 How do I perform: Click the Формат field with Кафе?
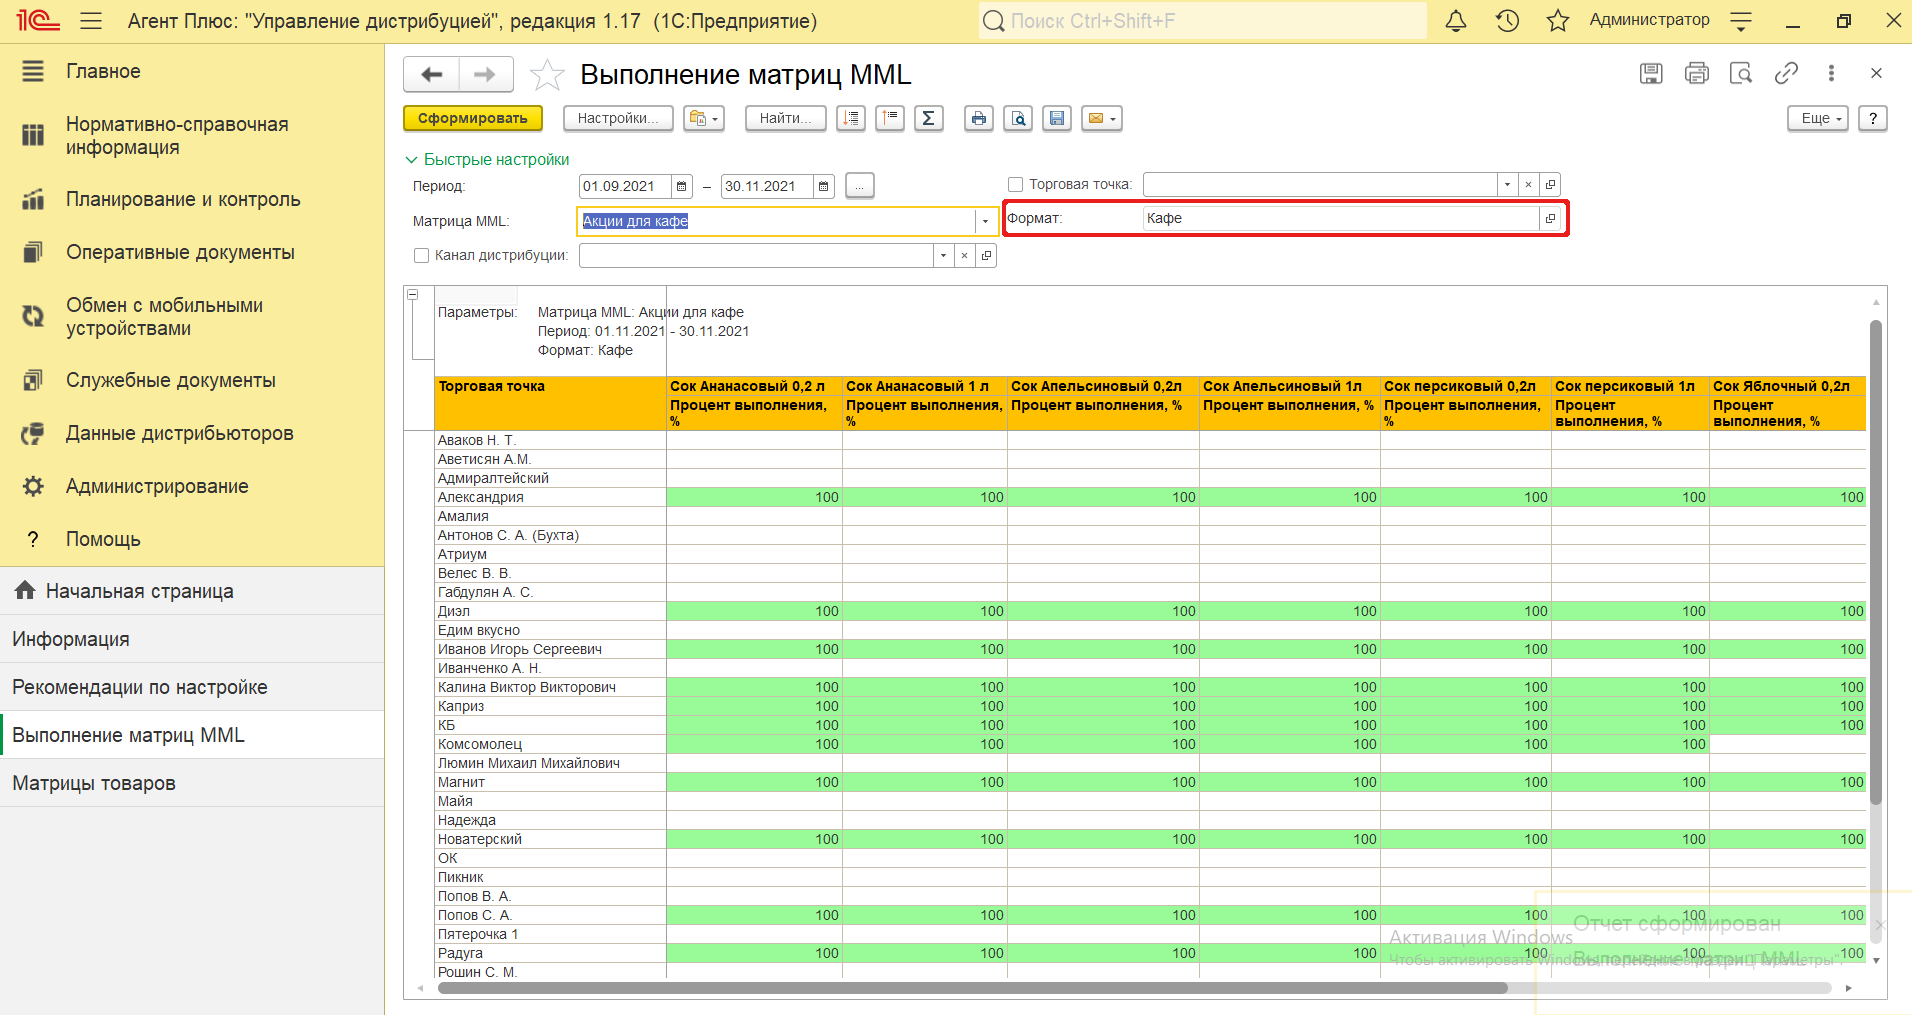1341,218
